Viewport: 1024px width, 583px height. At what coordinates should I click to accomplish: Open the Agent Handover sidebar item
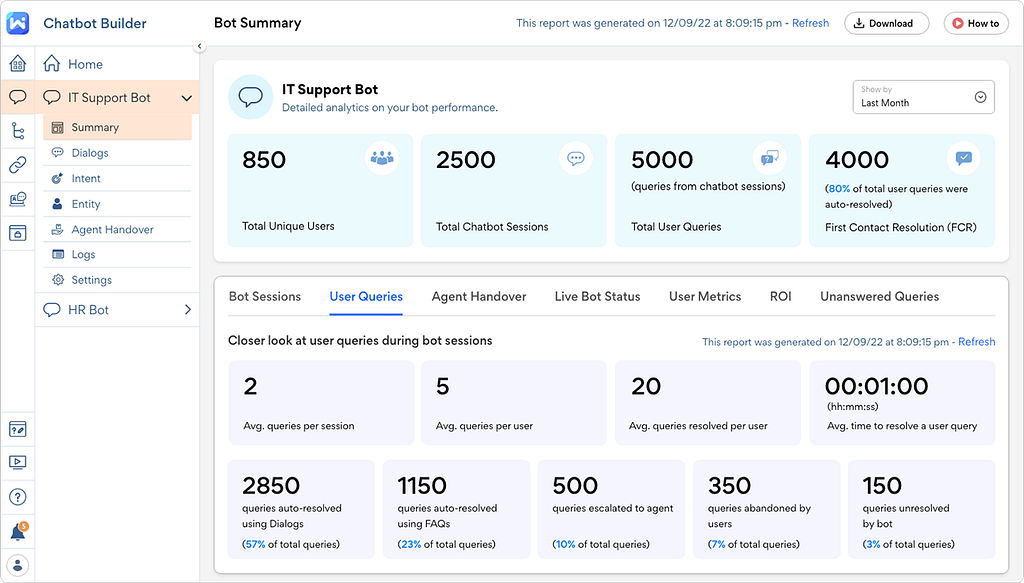pos(112,229)
